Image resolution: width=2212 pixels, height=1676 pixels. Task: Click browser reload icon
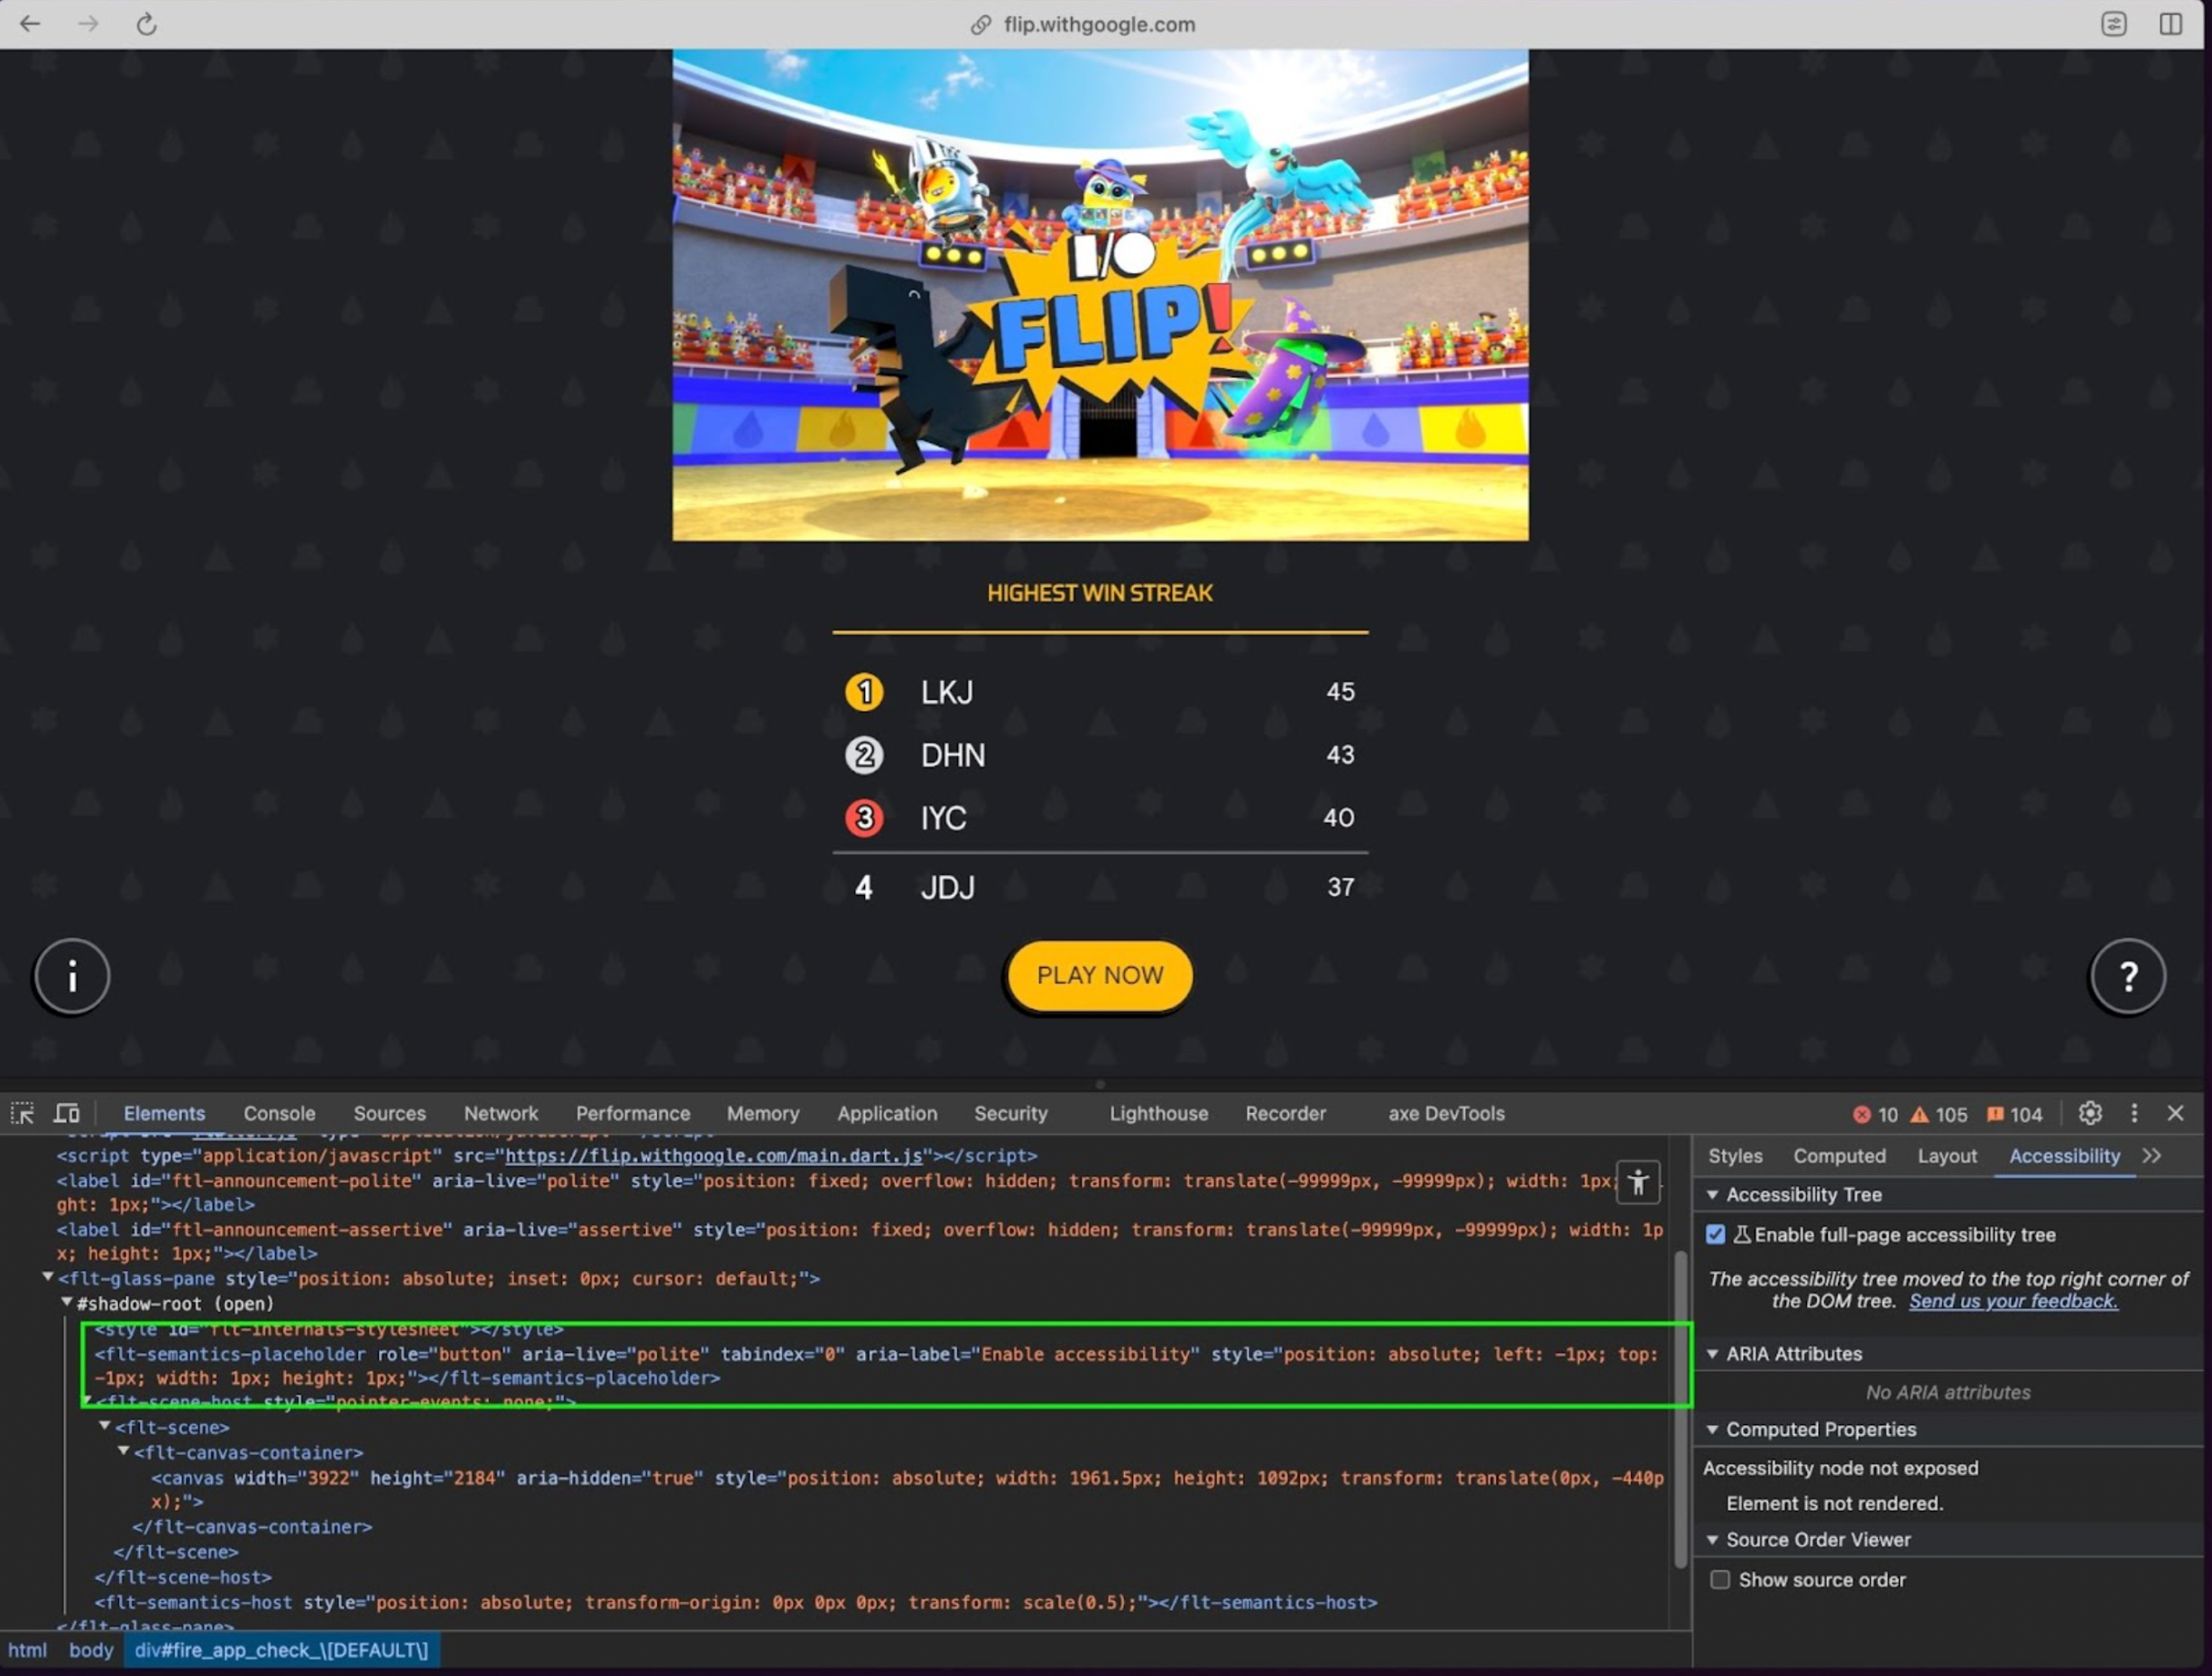pyautogui.click(x=147, y=24)
